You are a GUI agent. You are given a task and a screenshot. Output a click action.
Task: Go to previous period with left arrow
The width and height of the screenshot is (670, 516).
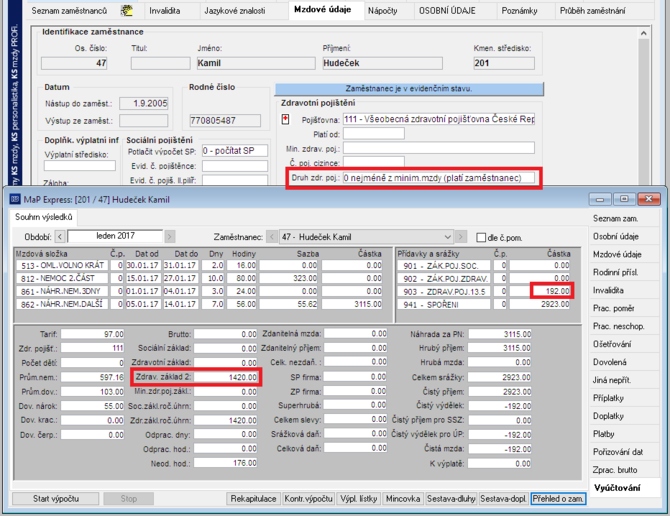pyautogui.click(x=60, y=236)
